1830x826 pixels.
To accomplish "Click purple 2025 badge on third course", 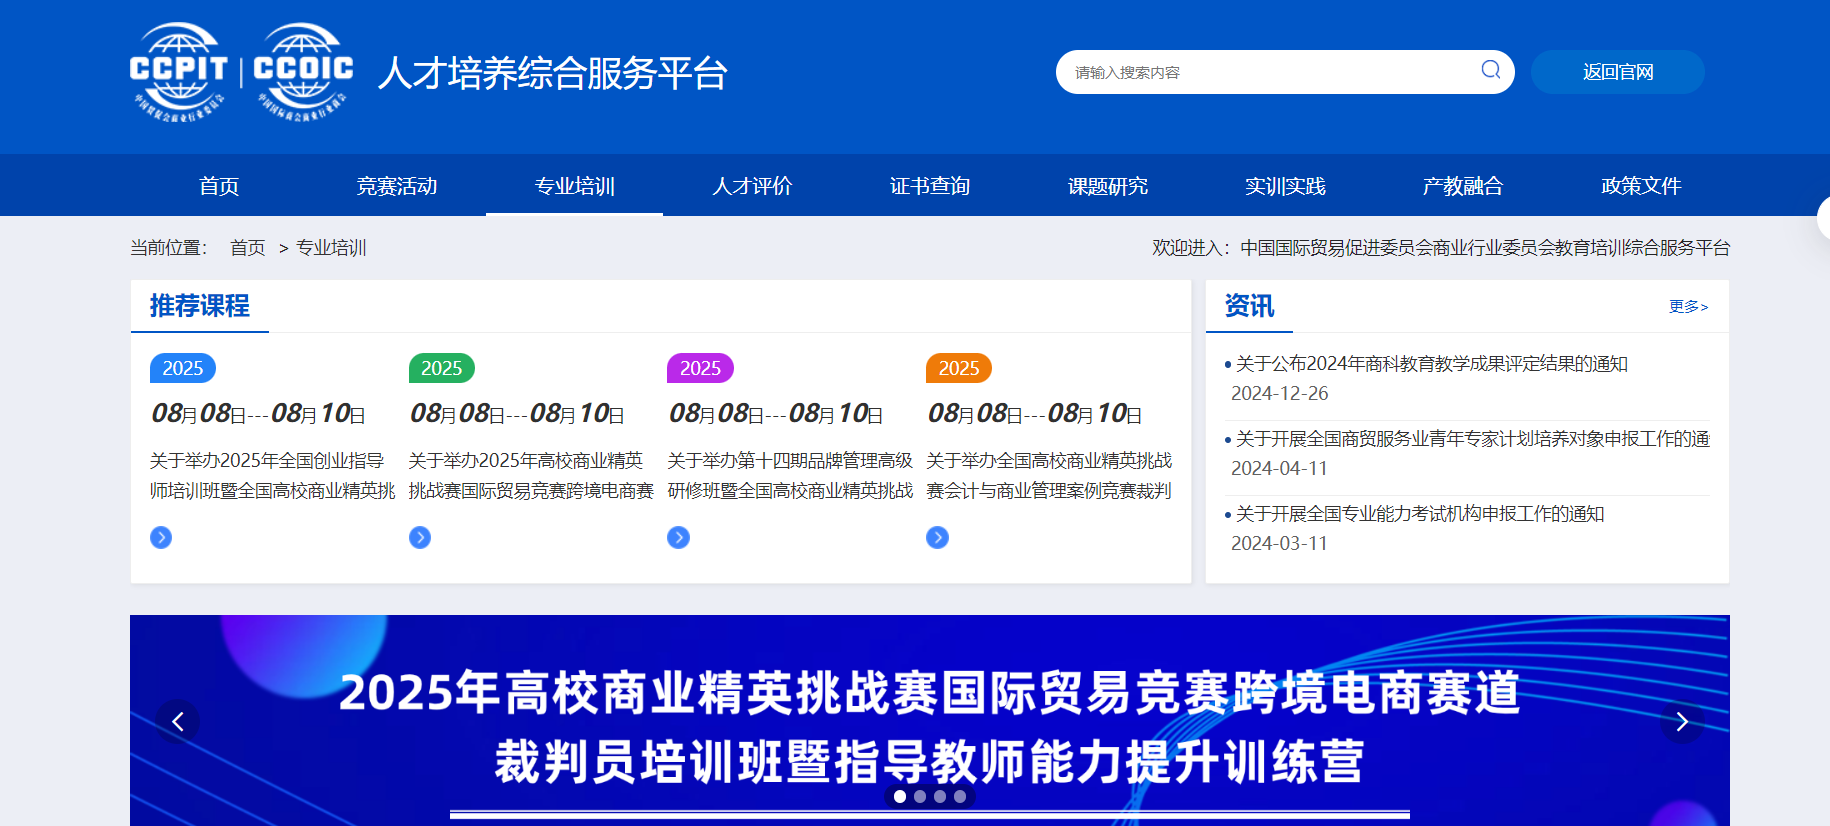I will 700,368.
